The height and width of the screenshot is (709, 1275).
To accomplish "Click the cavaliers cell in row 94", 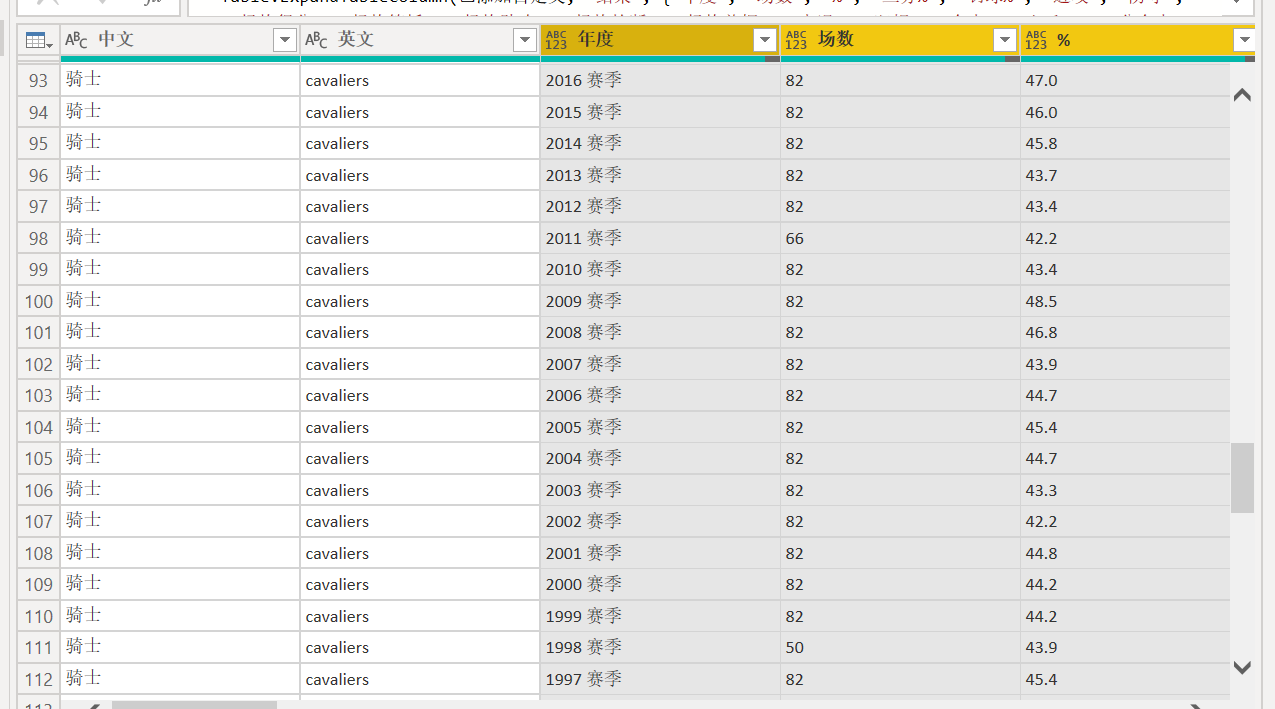I will point(420,112).
